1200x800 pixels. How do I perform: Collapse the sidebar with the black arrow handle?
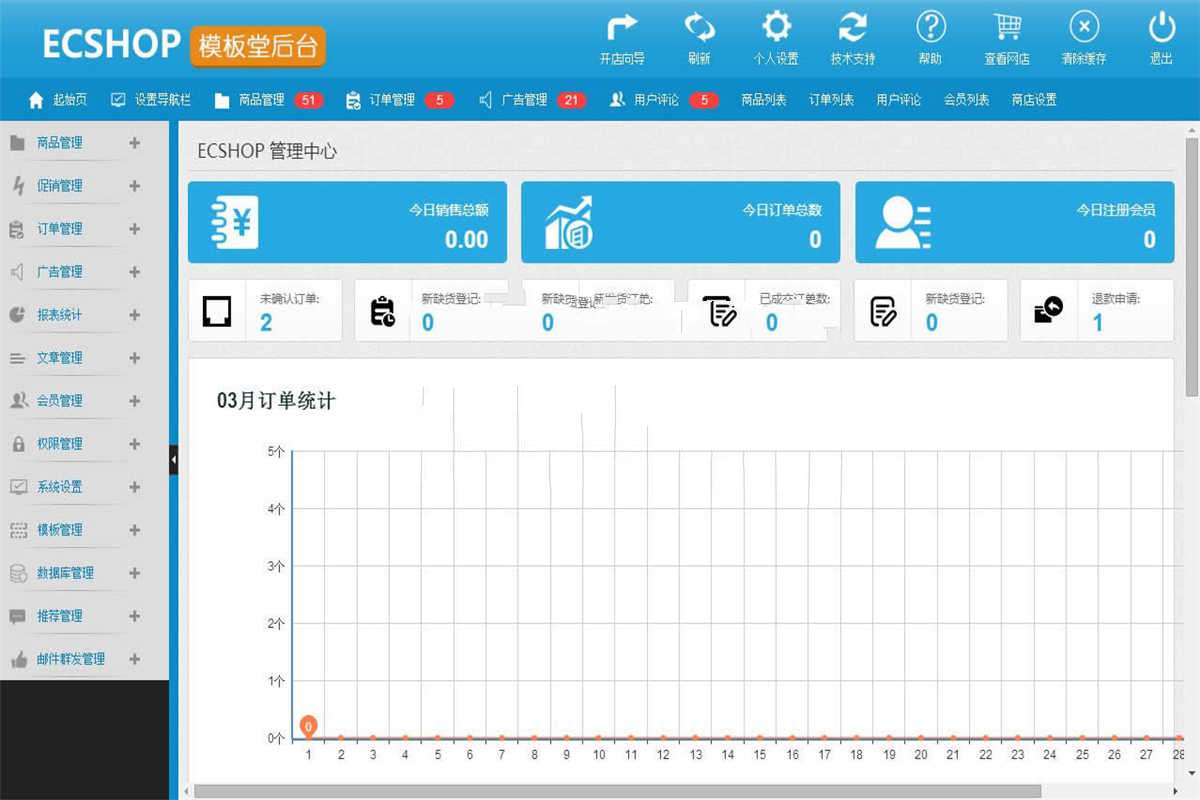(174, 460)
